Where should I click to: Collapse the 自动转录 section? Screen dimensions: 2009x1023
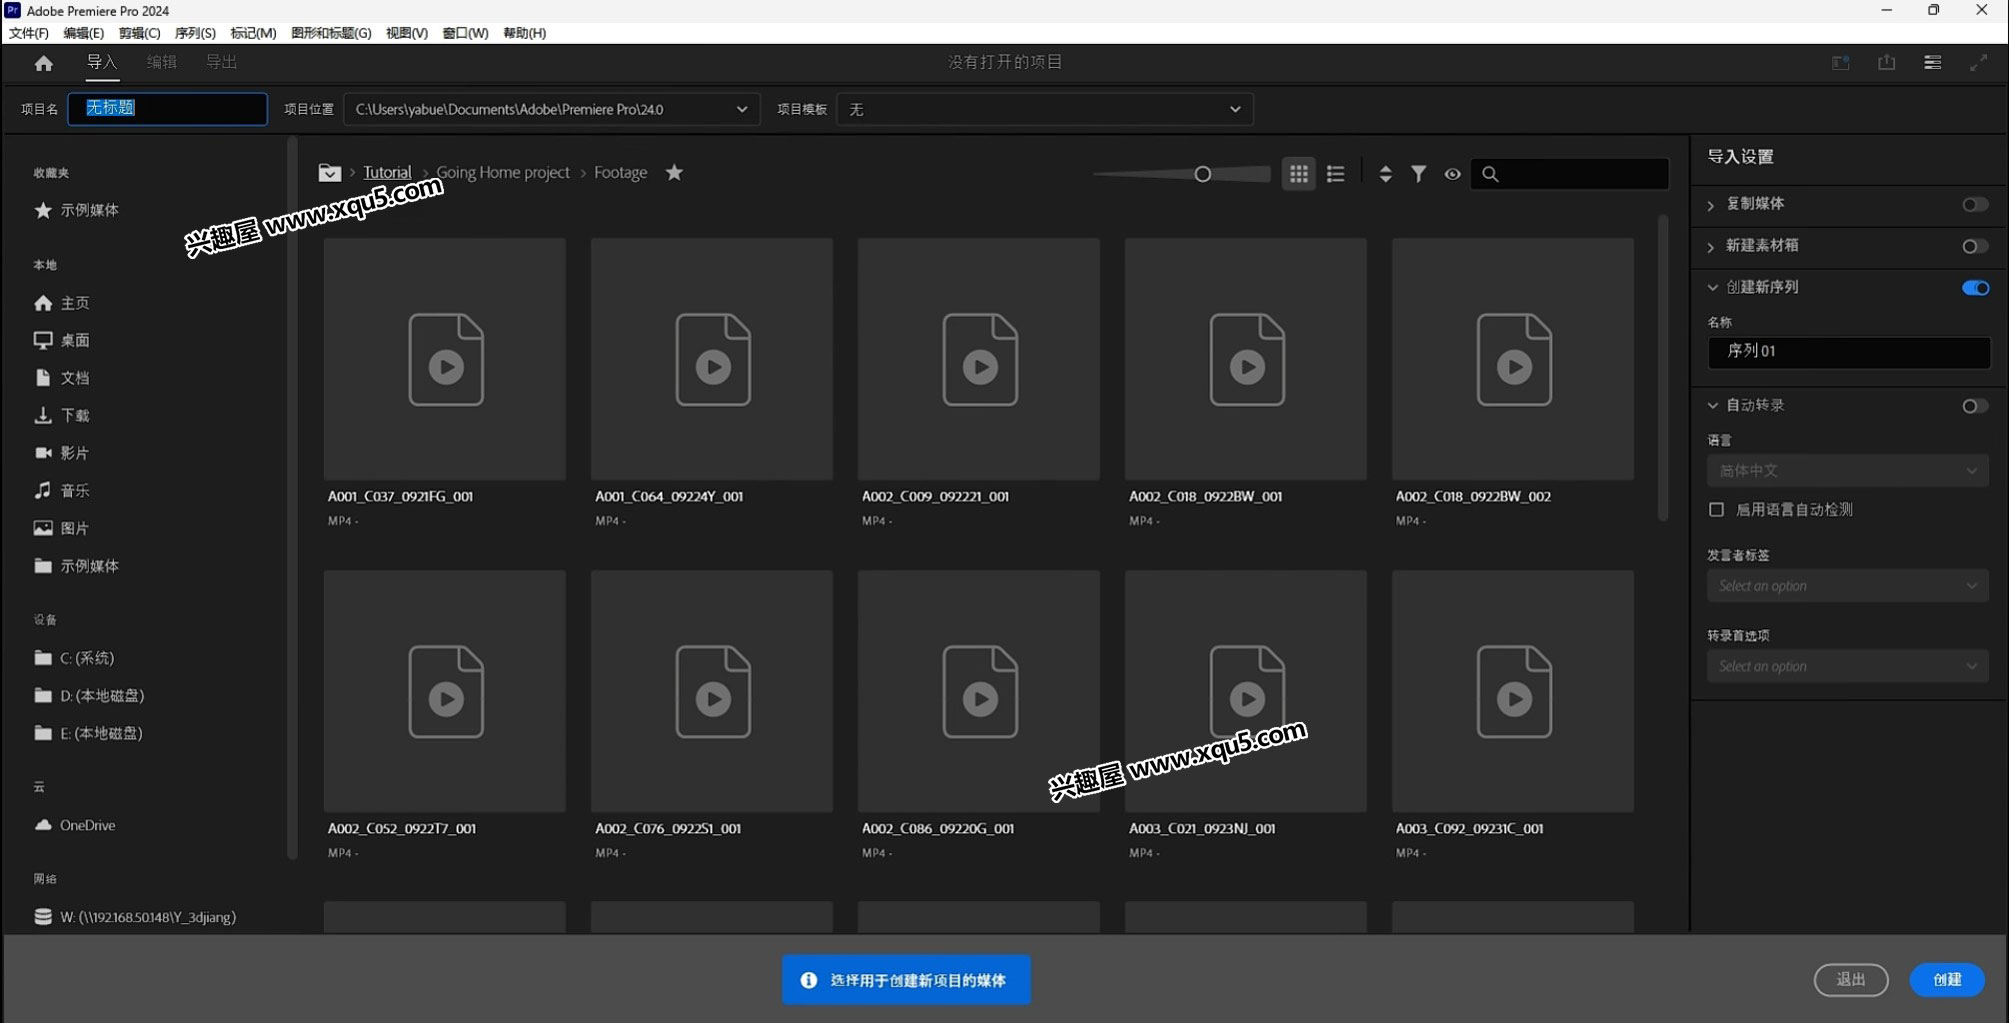point(1712,406)
